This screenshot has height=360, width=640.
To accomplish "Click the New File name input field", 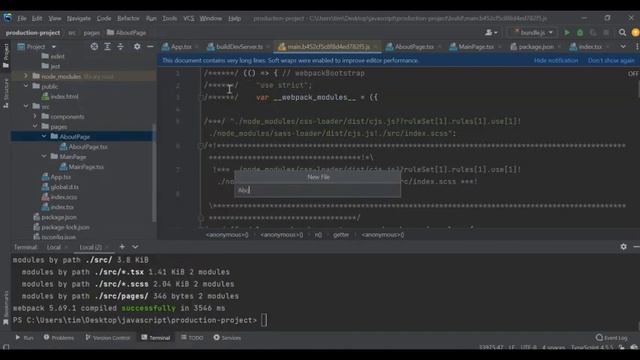I will 317,190.
